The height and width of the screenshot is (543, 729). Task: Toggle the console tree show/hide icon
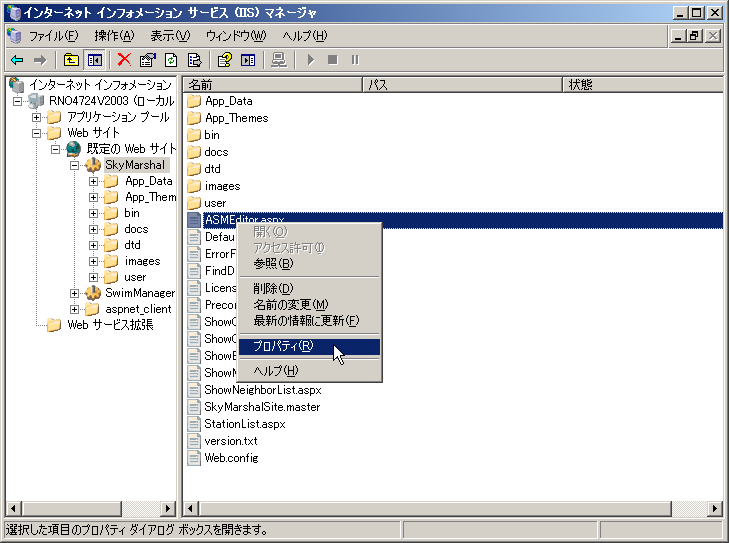pyautogui.click(x=94, y=60)
